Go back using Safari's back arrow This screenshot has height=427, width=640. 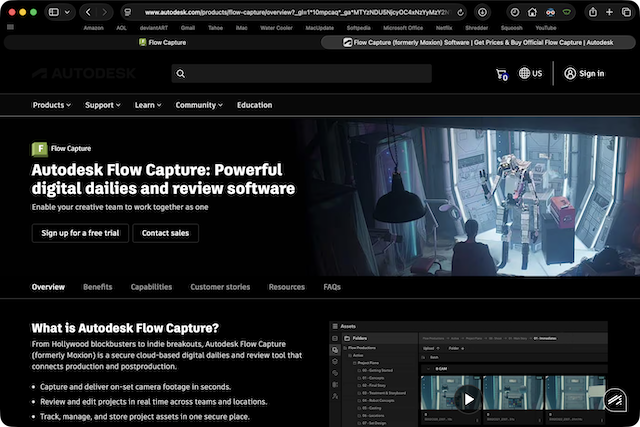click(88, 12)
